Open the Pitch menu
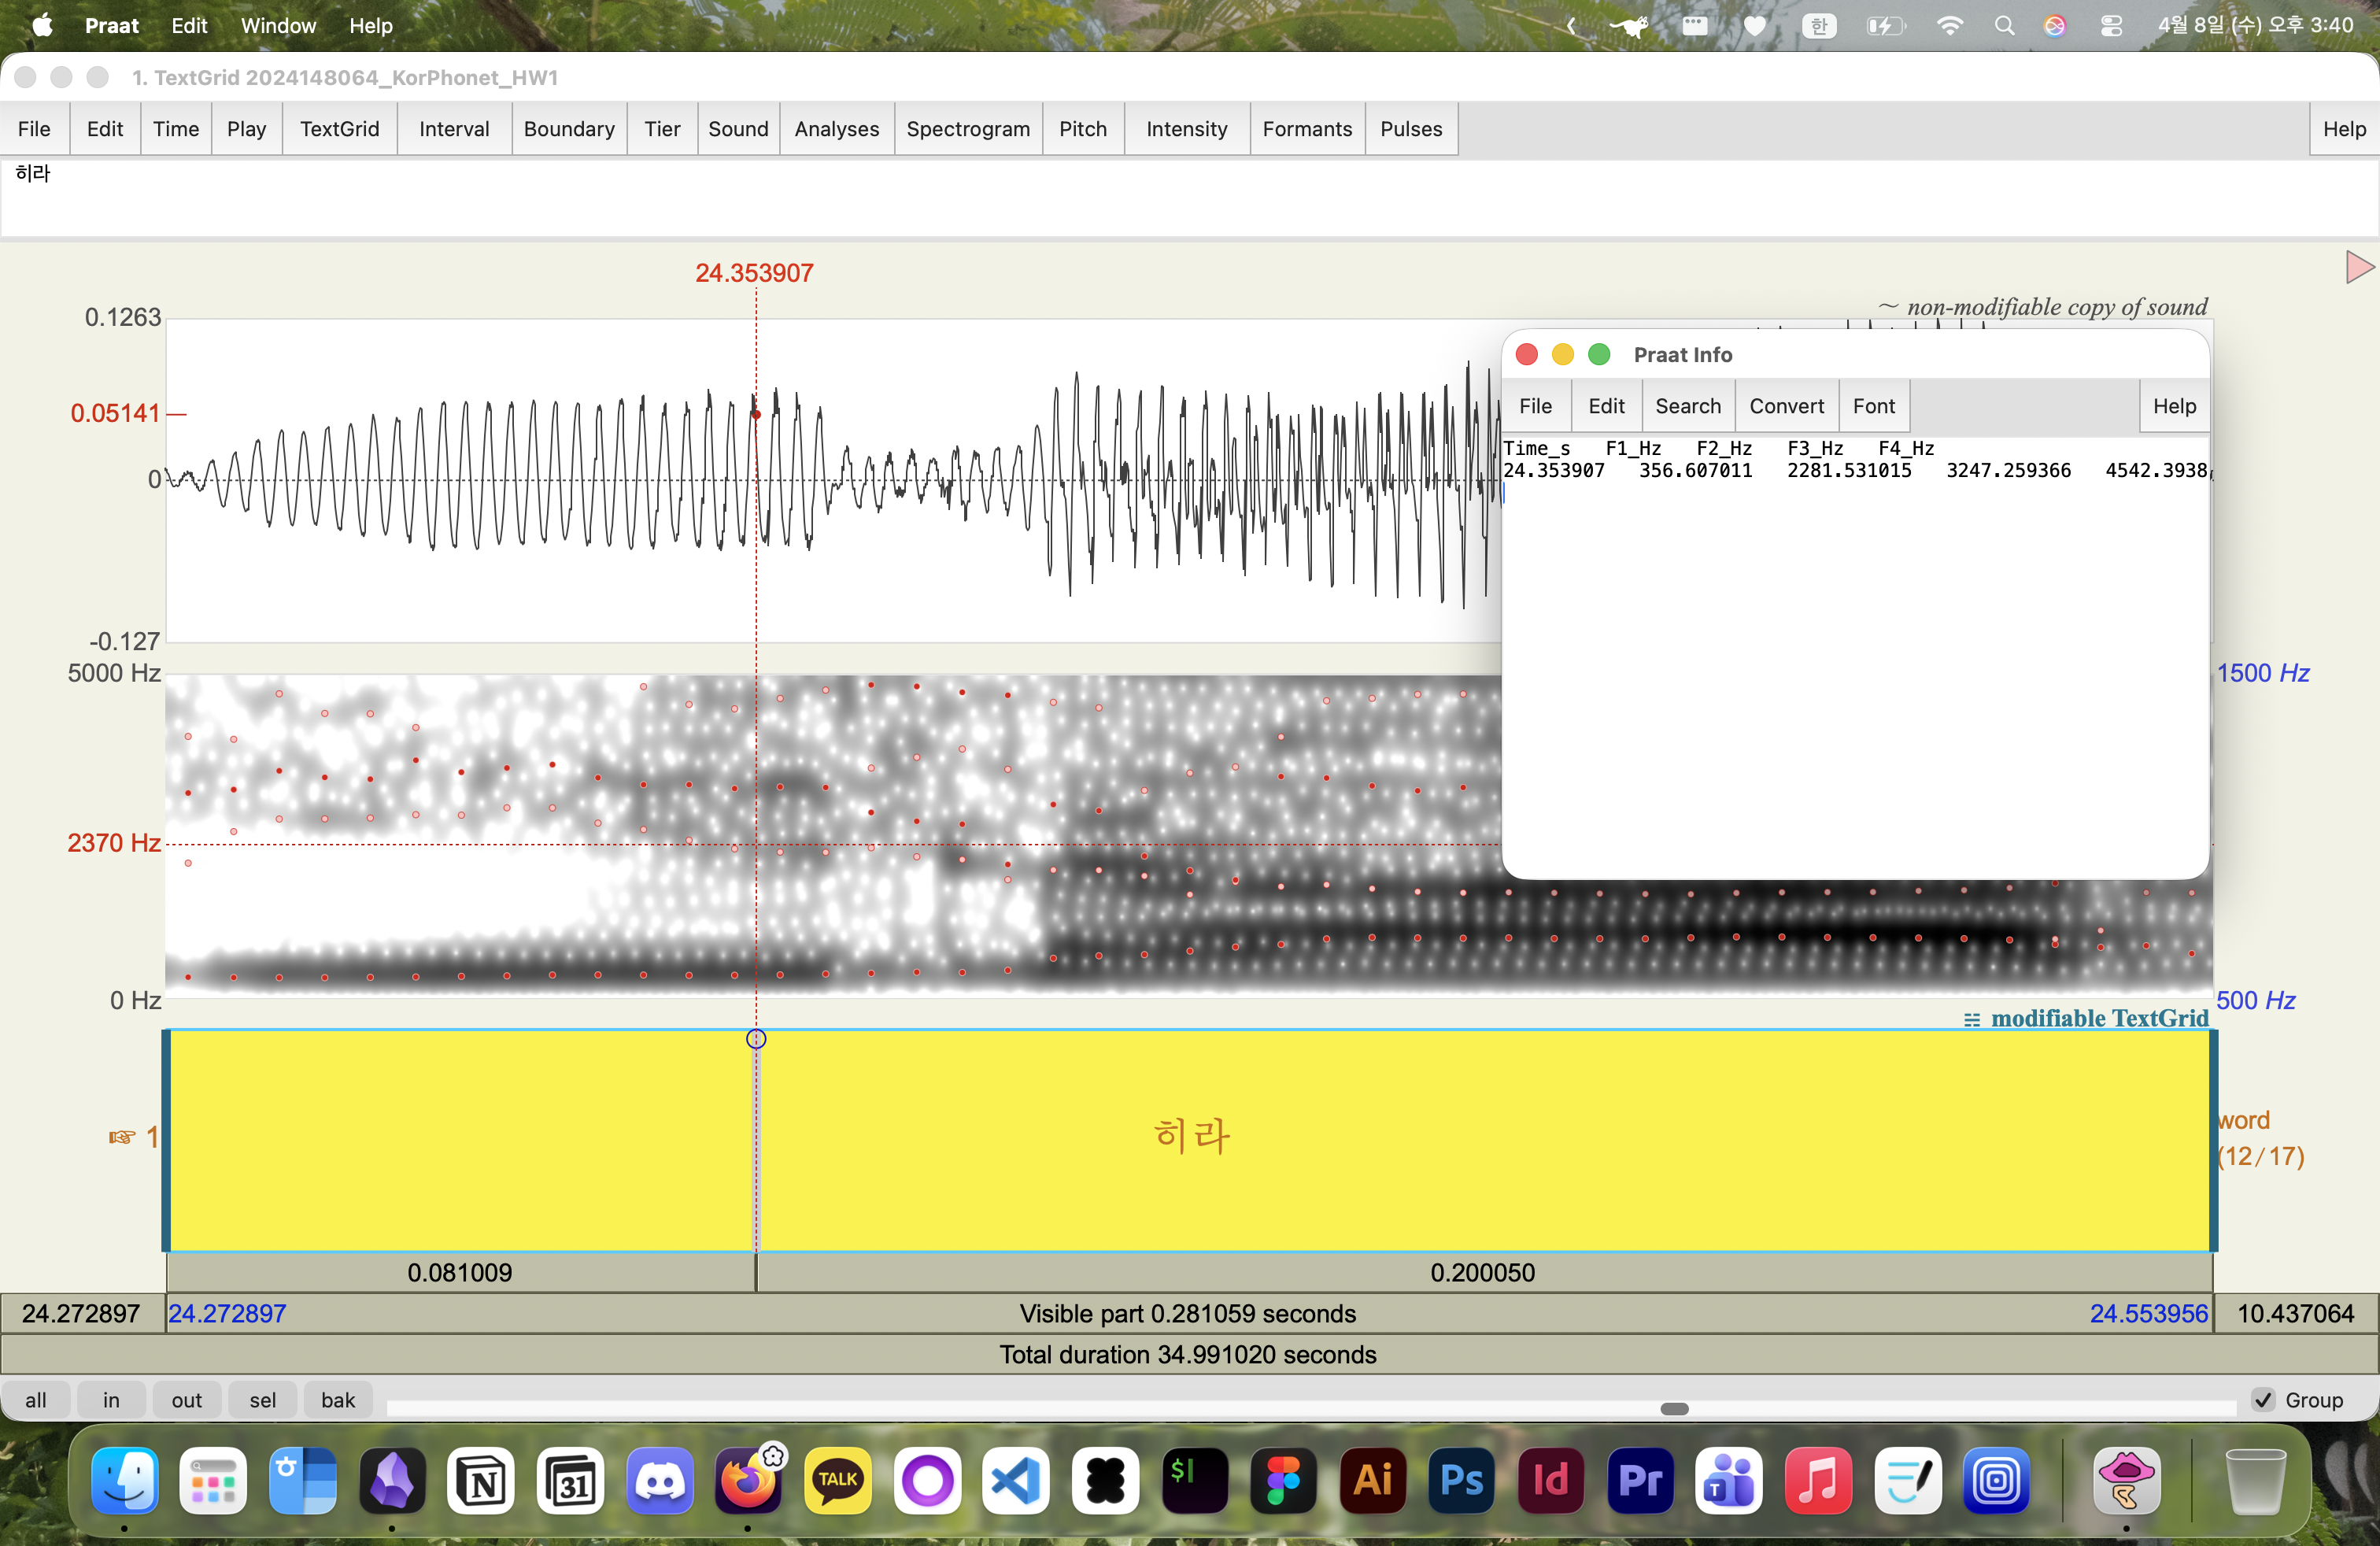Screen dimensions: 2380x1546 1082,129
